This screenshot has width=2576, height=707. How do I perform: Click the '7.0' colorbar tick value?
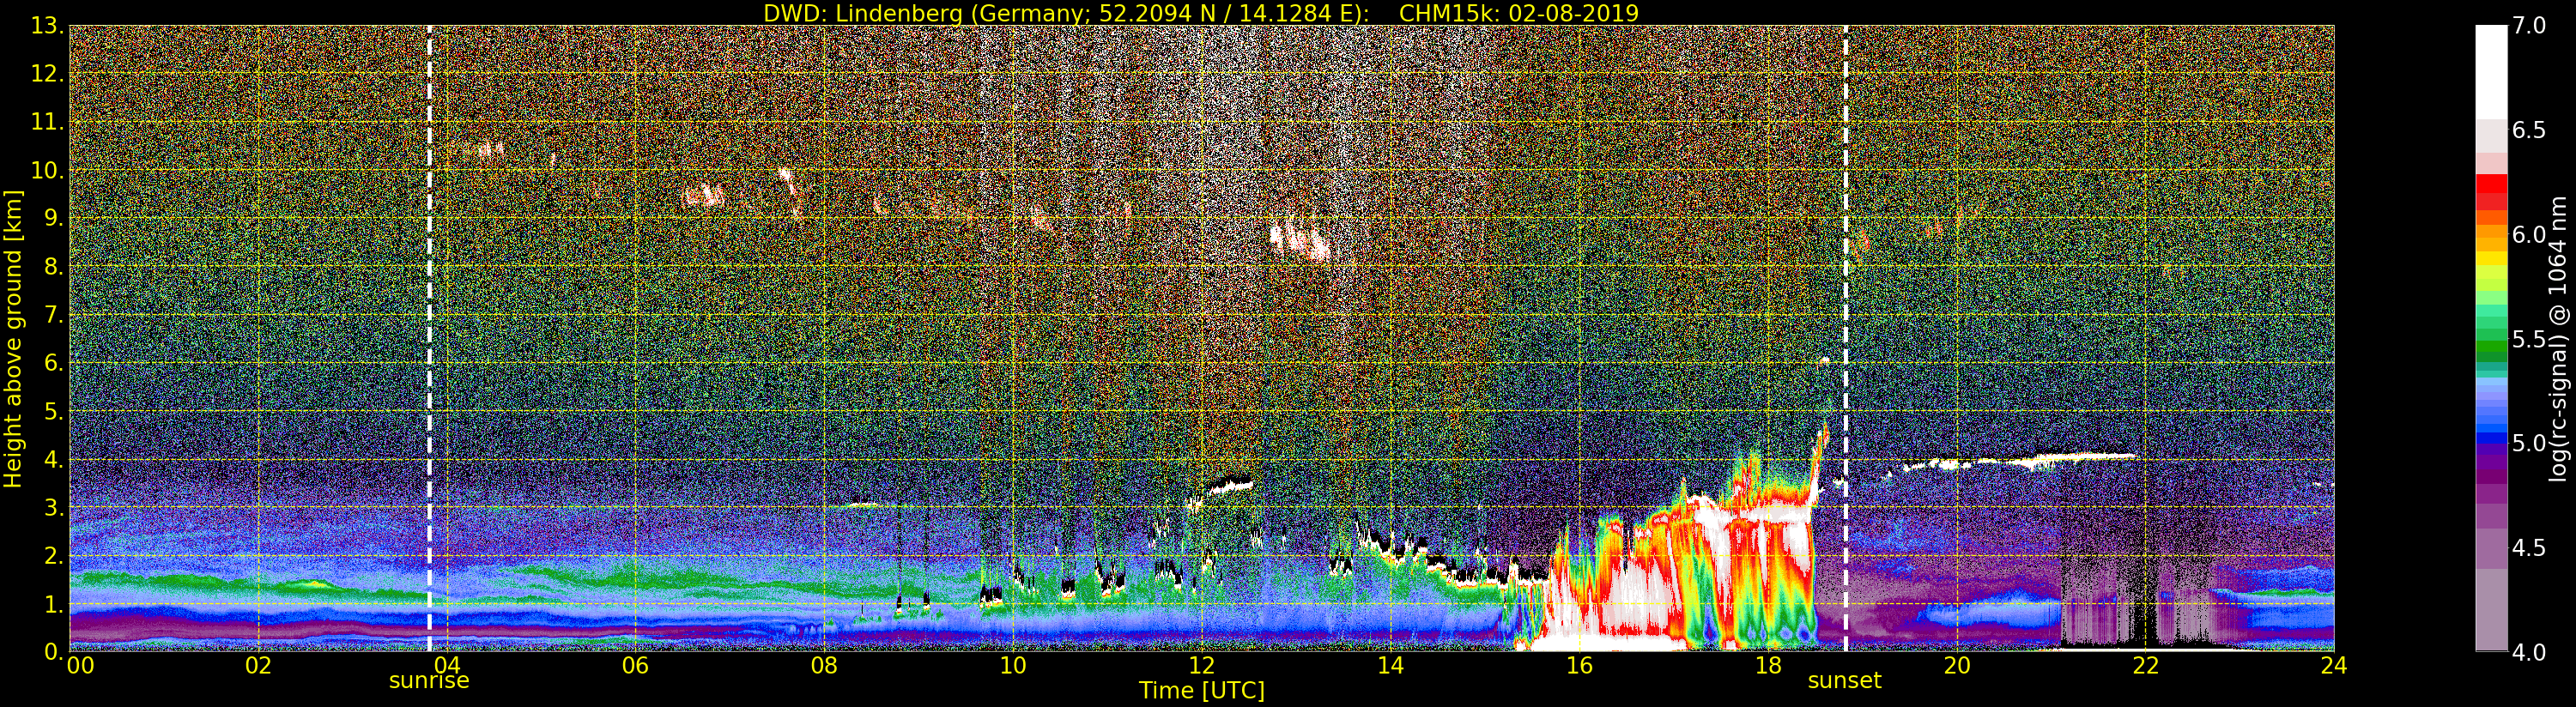coord(2529,26)
